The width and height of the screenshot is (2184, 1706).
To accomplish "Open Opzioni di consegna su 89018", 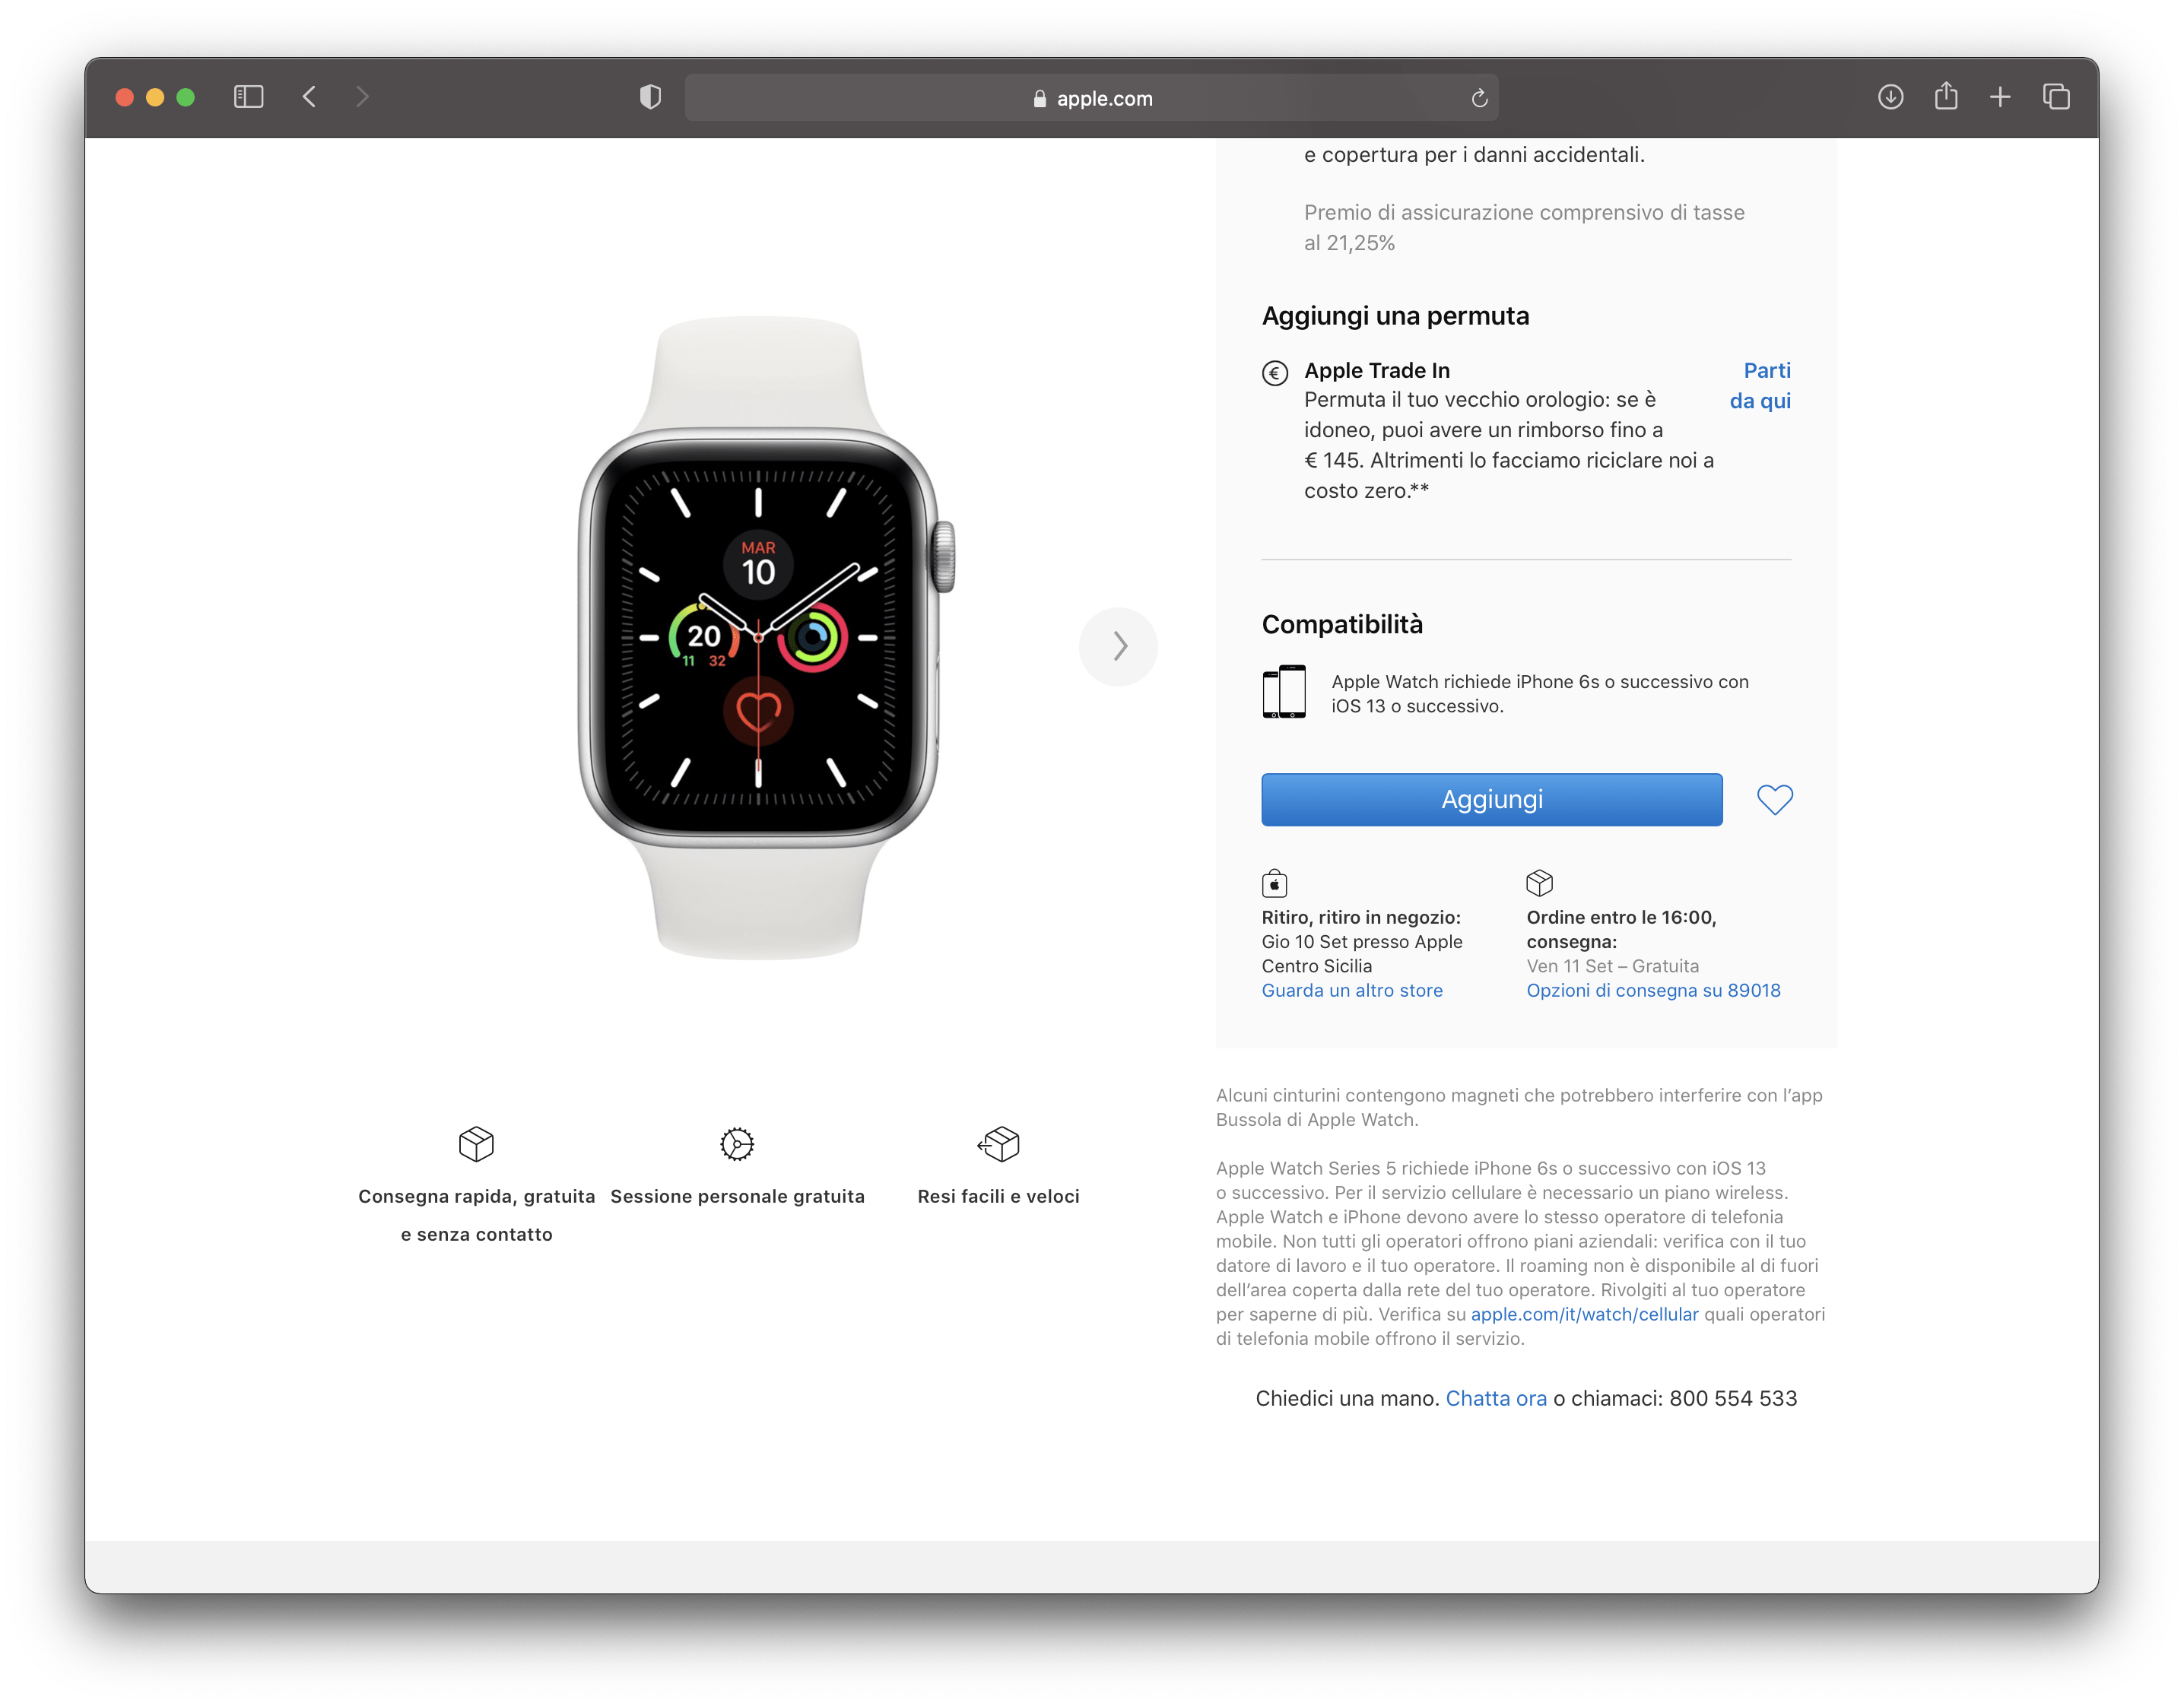I will pos(1653,990).
